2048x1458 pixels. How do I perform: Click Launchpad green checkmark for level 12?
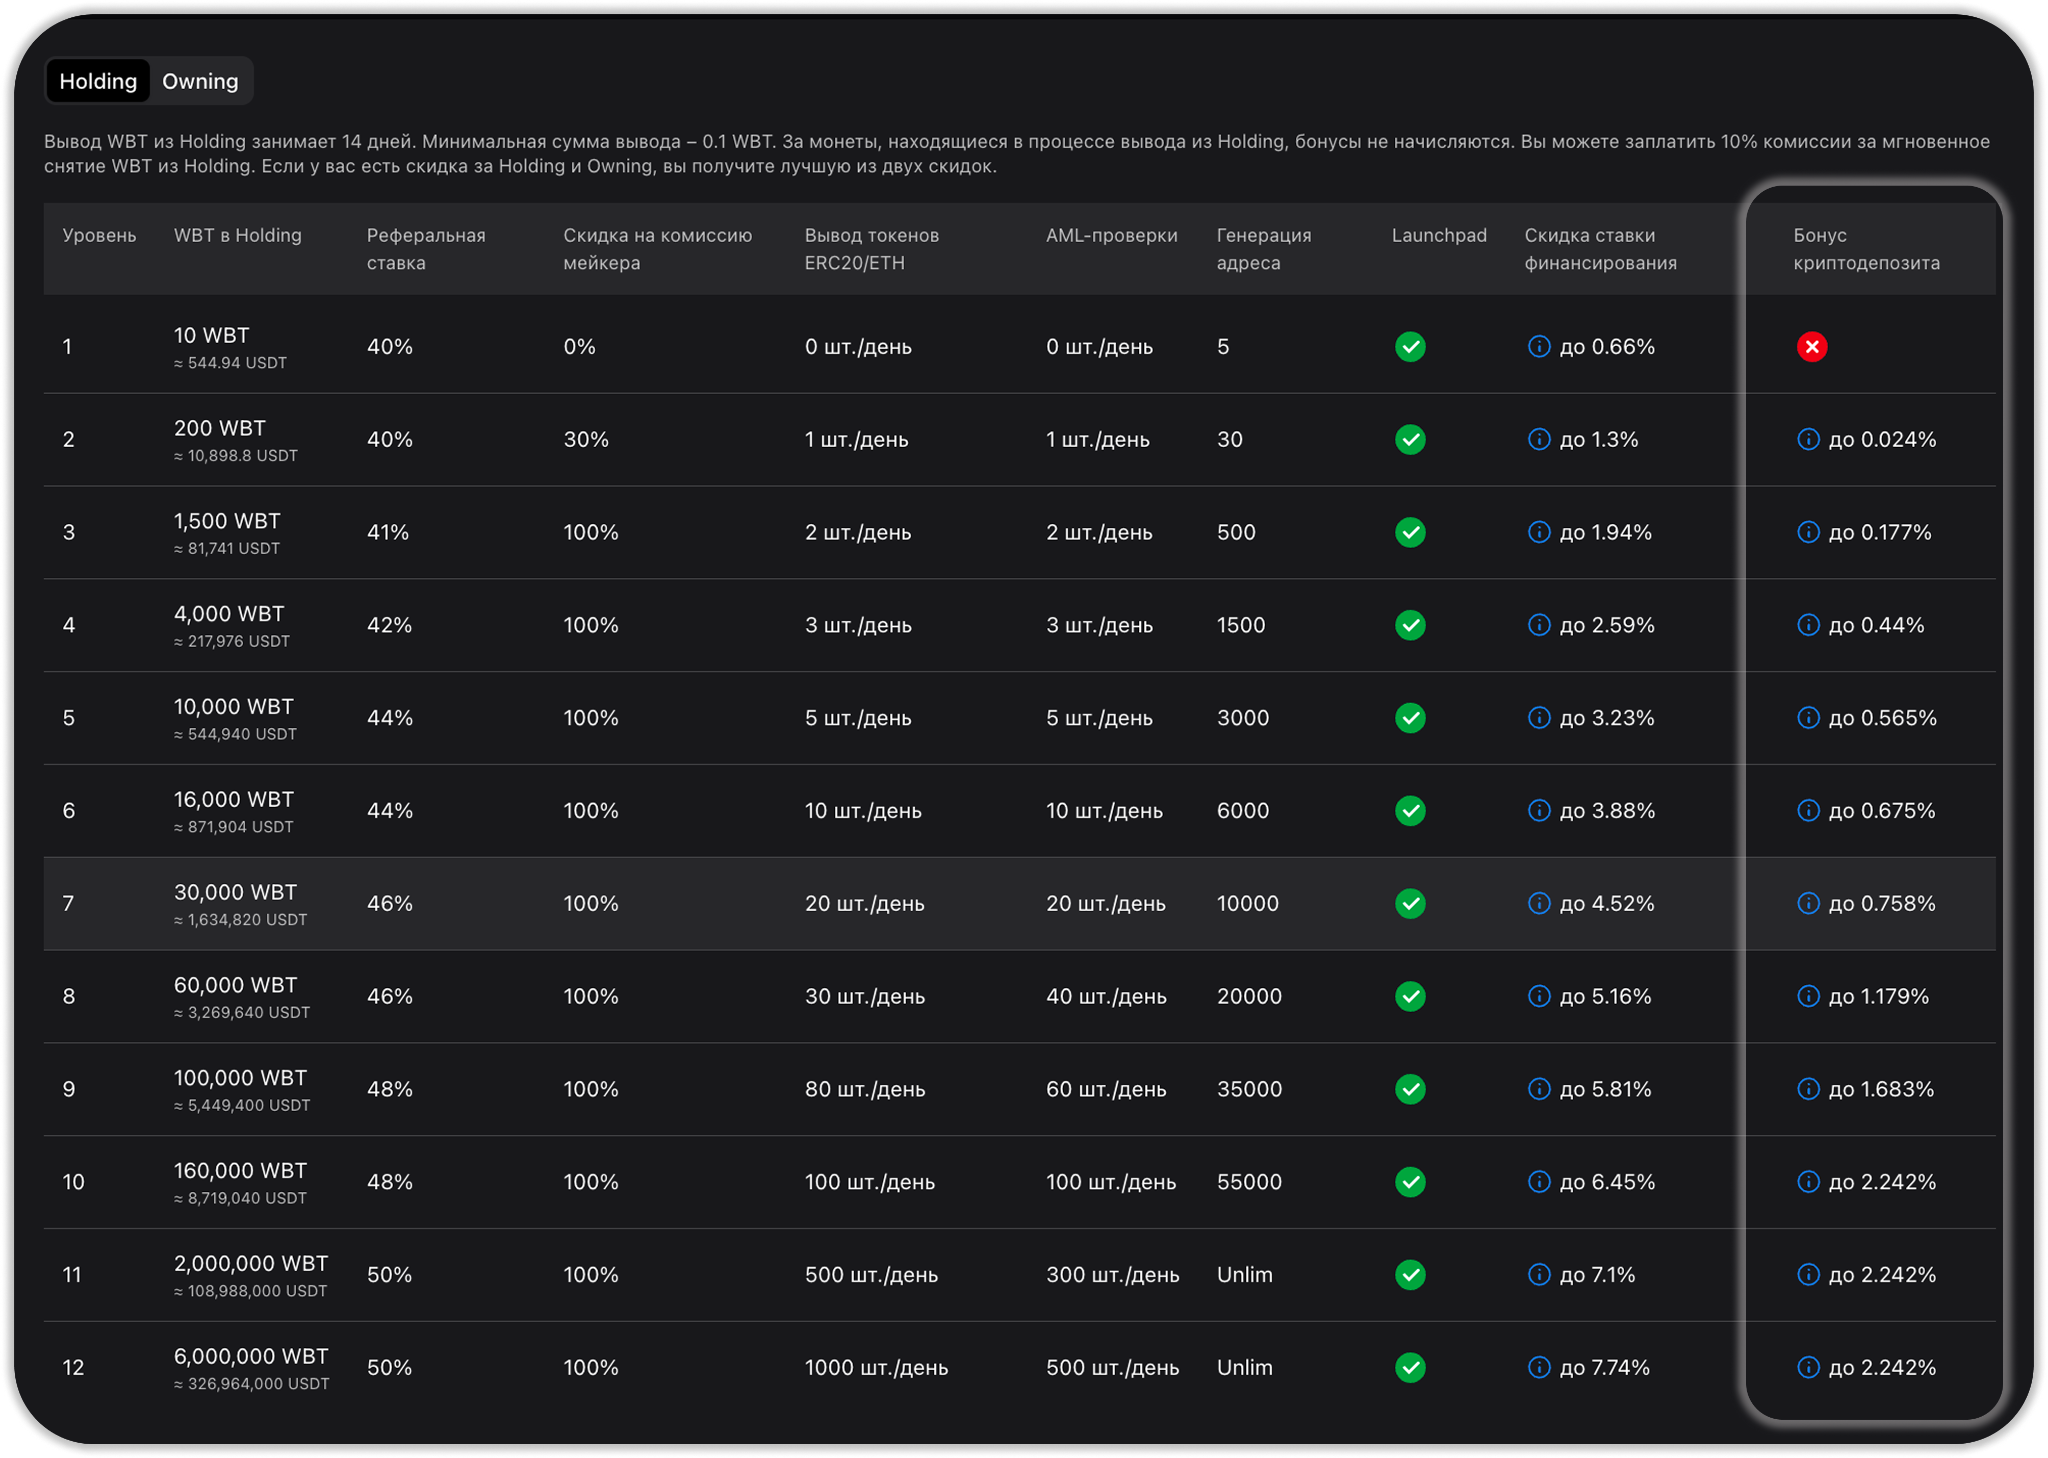(1410, 1367)
